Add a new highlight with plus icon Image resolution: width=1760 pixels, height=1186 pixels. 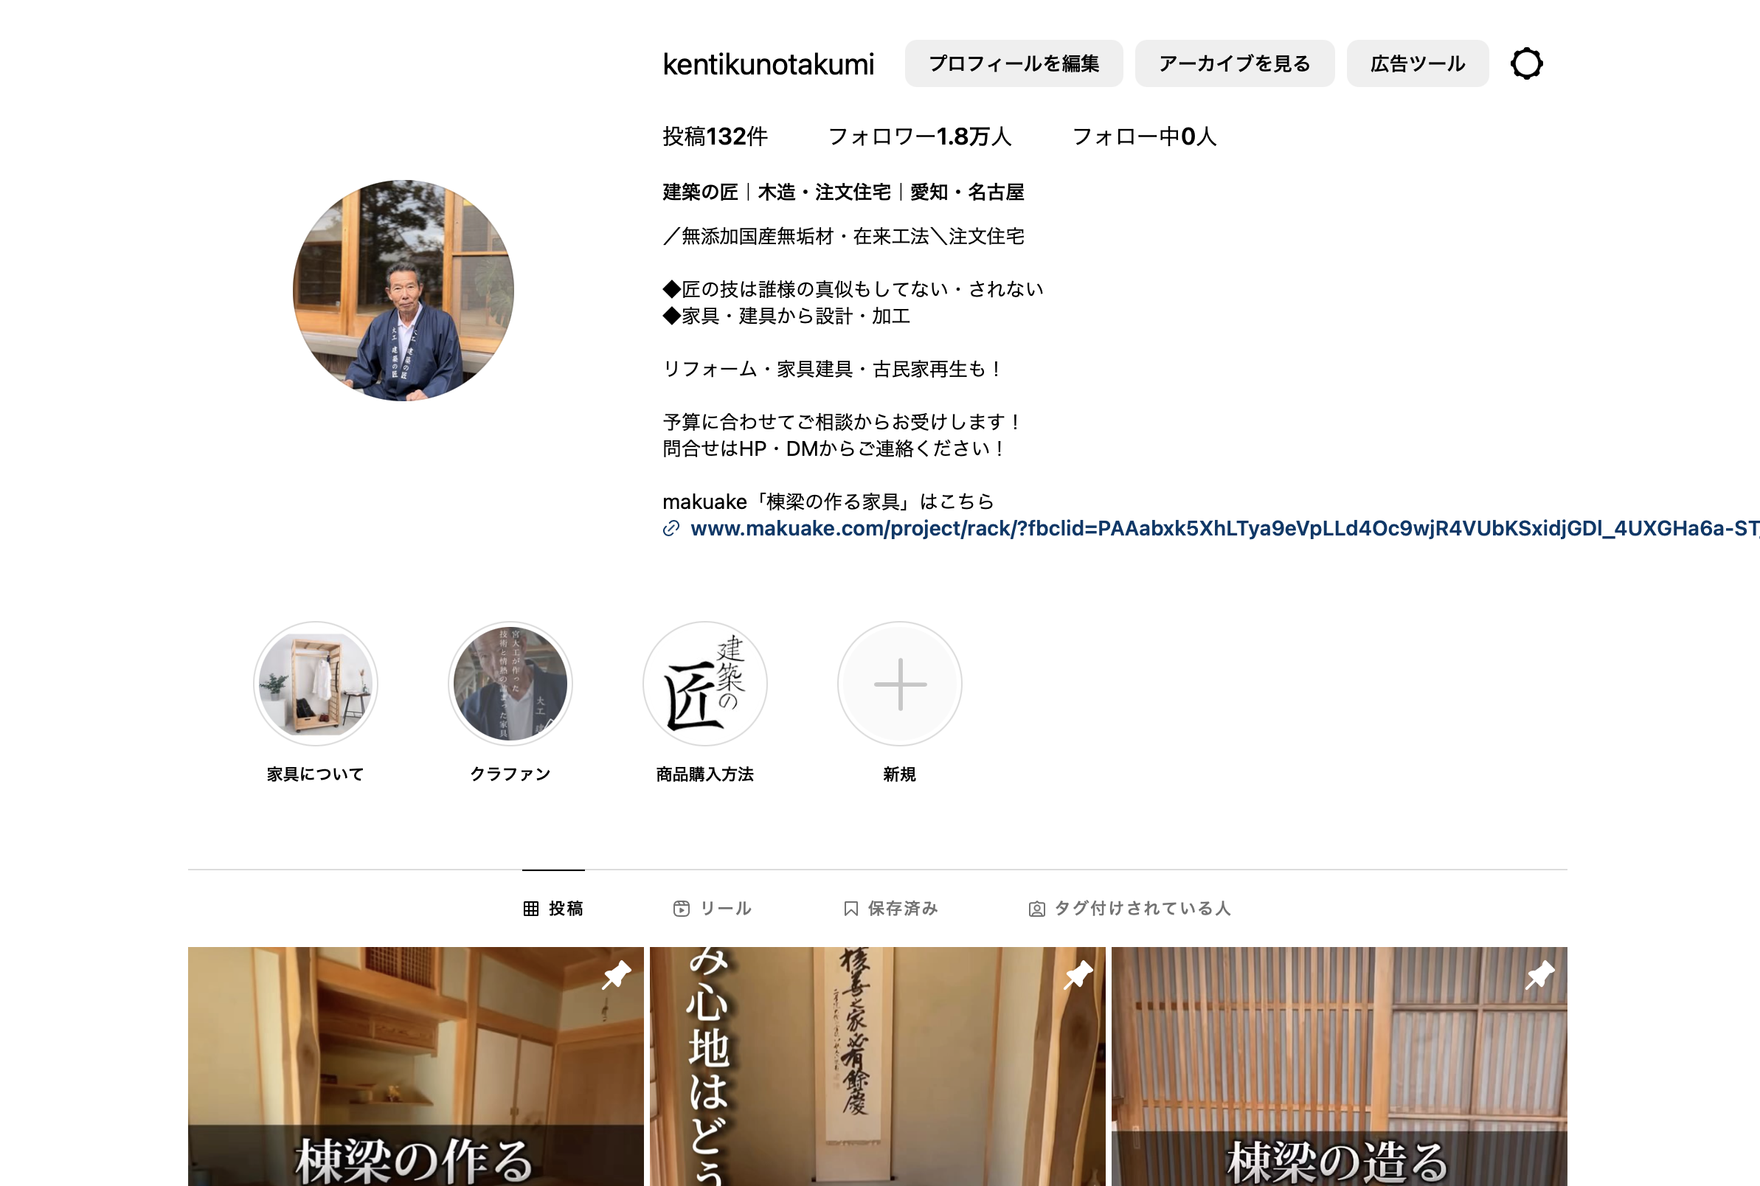(899, 684)
